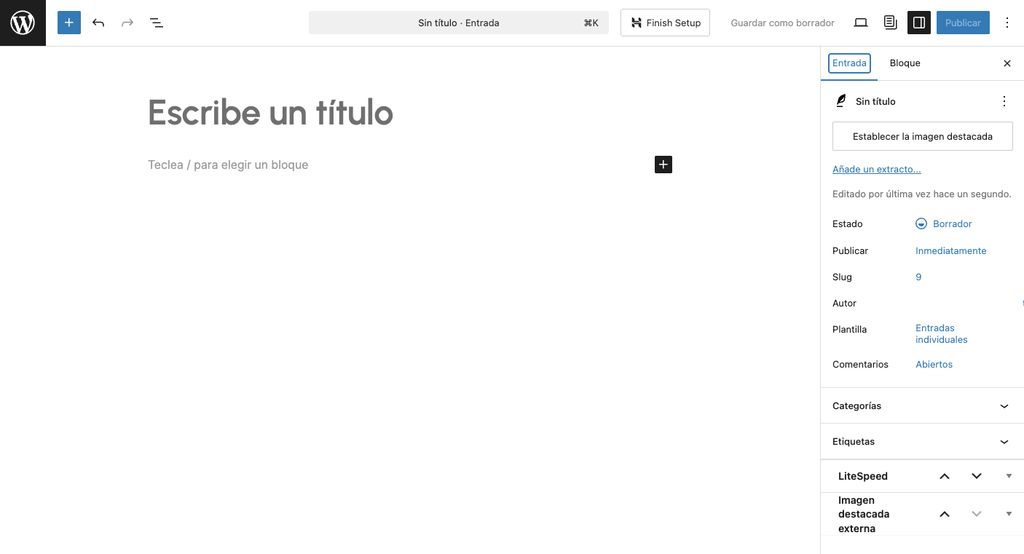Switch to the Entrada tab

(849, 63)
